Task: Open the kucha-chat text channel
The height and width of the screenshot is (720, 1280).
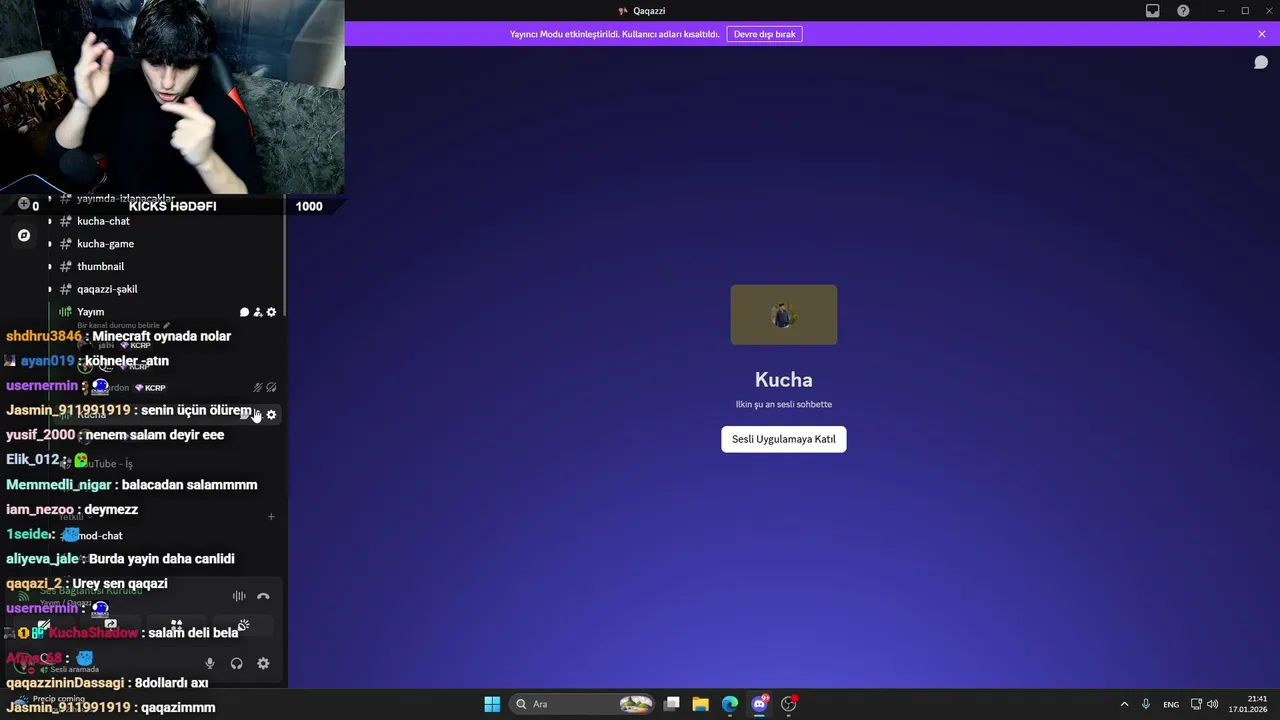Action: pyautogui.click(x=103, y=221)
